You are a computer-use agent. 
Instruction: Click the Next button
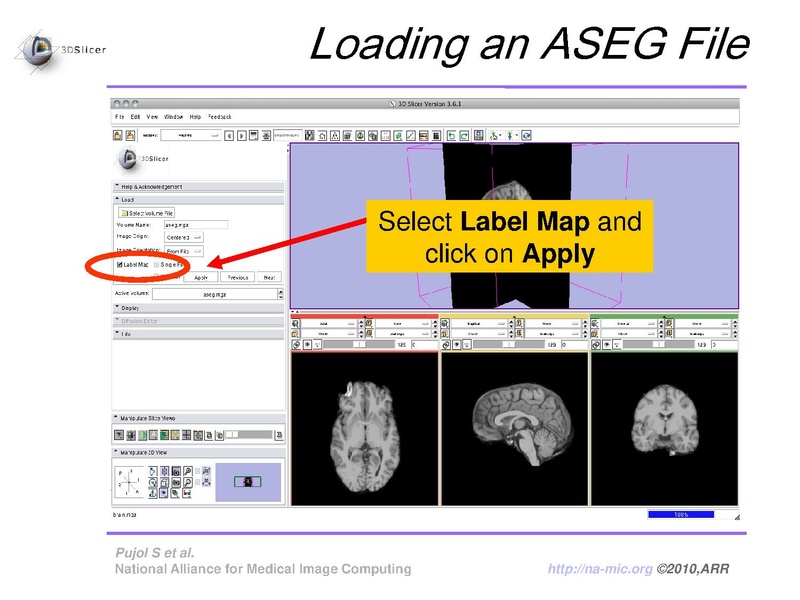(269, 277)
